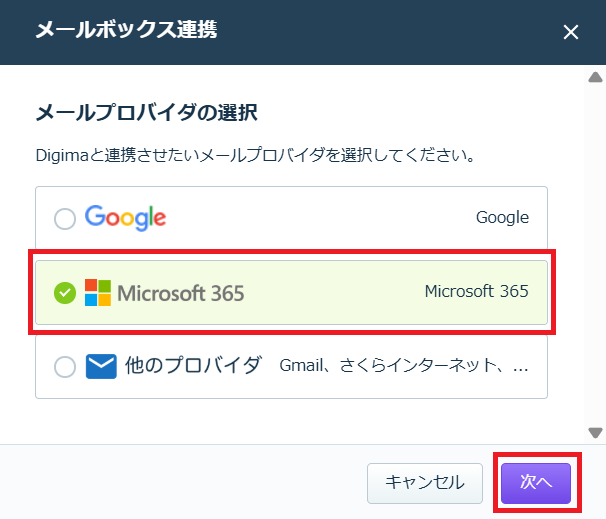606x519 pixels.
Task: Close the メールボックス連携 dialog with X
Action: (570, 32)
